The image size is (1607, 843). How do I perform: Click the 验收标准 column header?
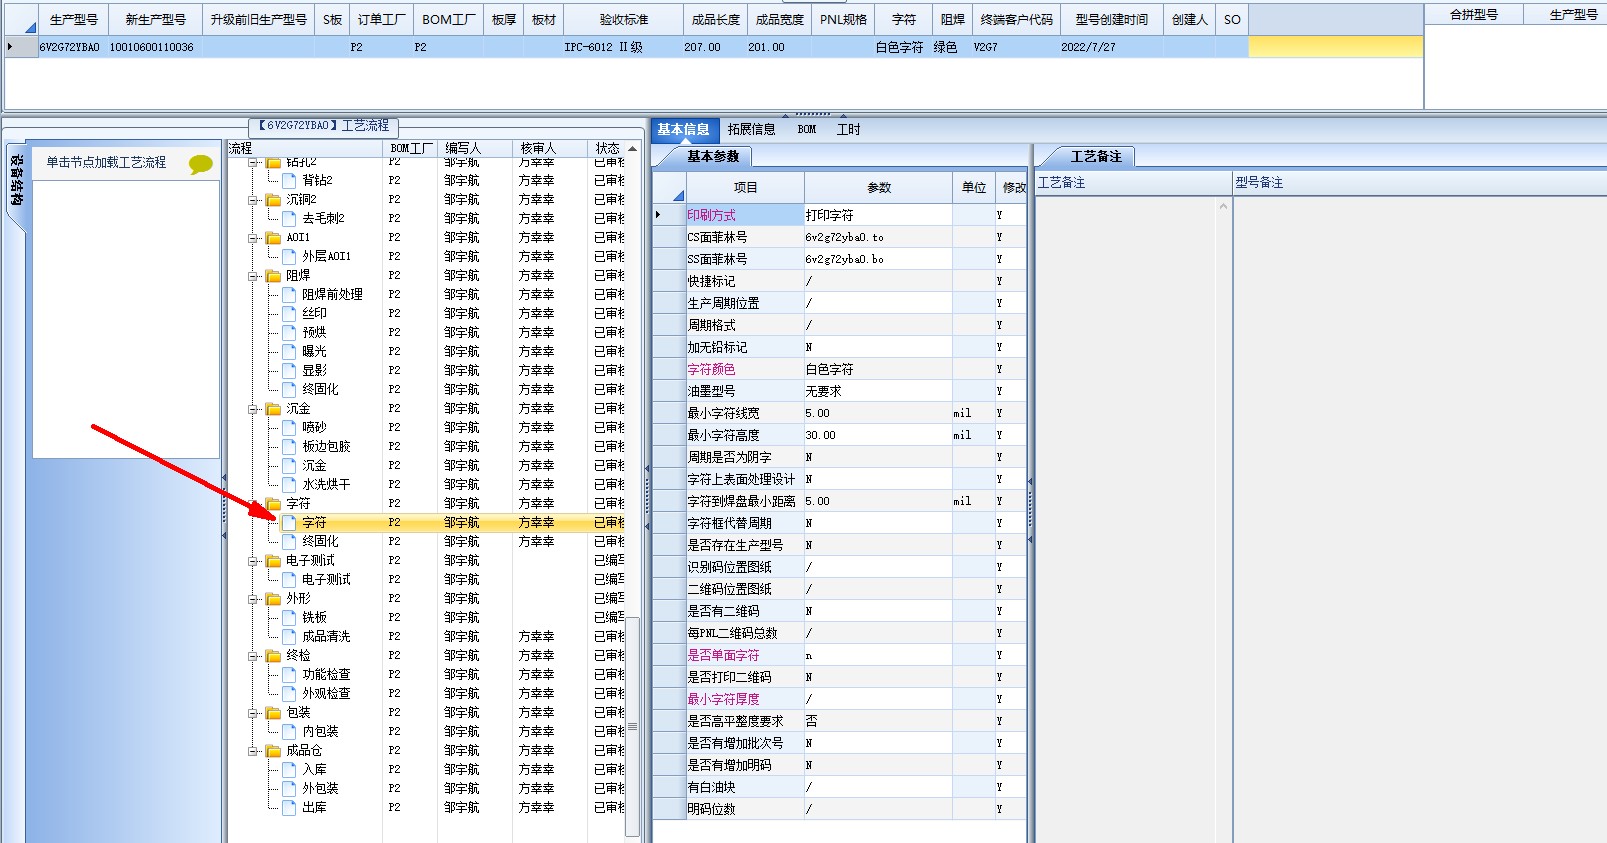(x=624, y=19)
